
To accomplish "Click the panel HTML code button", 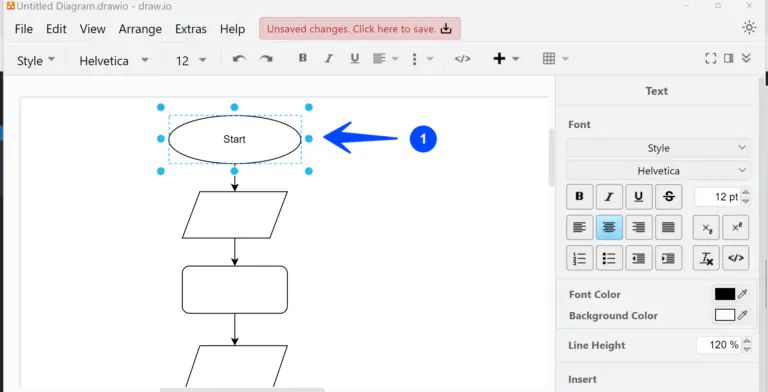I will (736, 258).
